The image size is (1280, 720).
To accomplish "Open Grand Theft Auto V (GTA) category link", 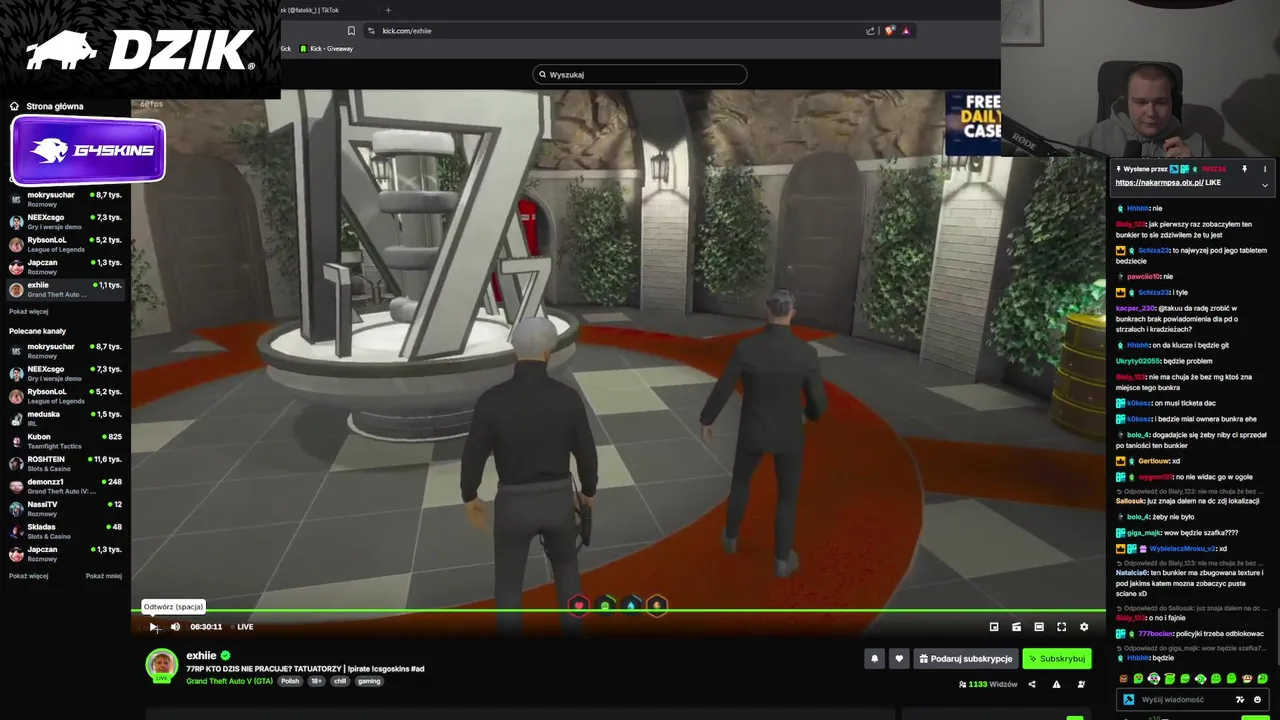I will 229,681.
